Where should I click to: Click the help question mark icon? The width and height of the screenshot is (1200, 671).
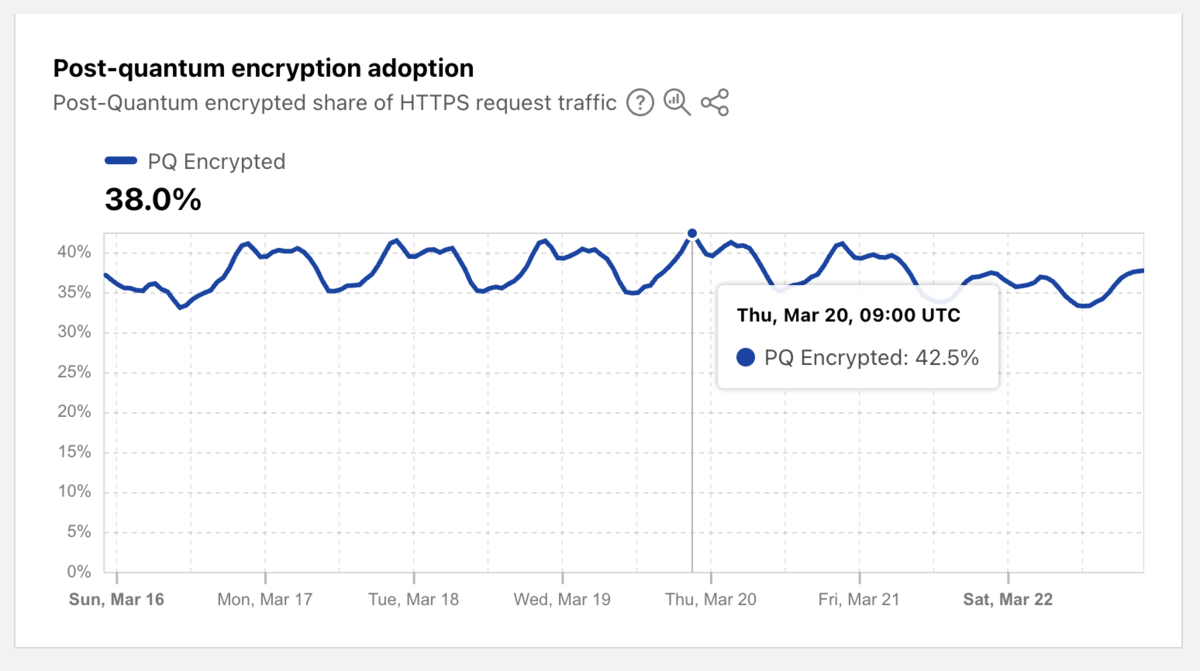pyautogui.click(x=640, y=102)
